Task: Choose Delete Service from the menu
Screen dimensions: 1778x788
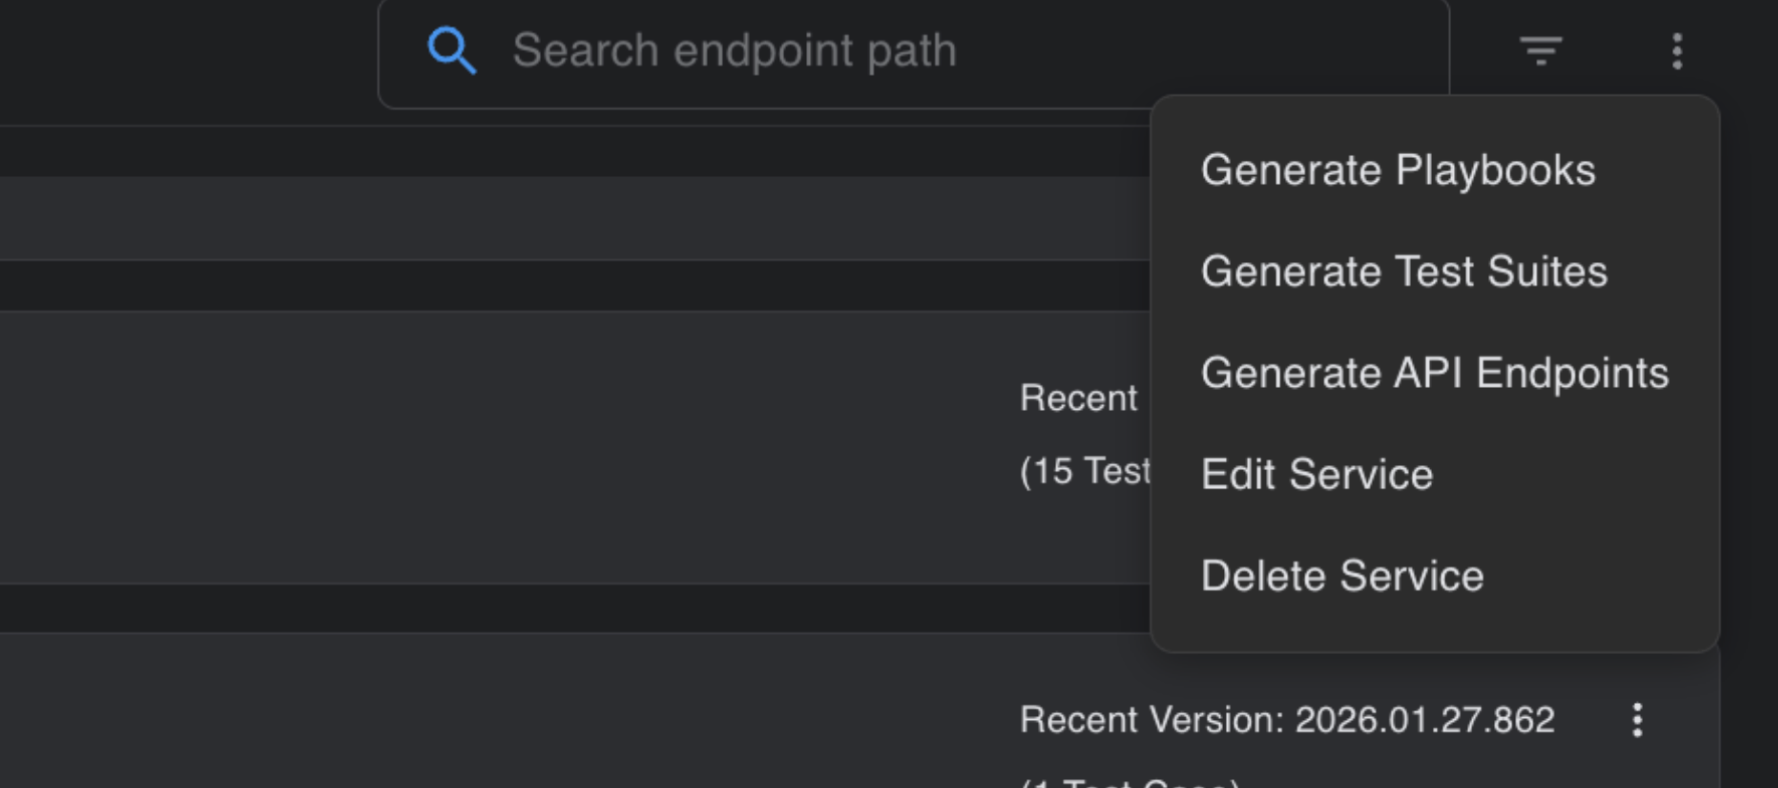Action: coord(1341,576)
